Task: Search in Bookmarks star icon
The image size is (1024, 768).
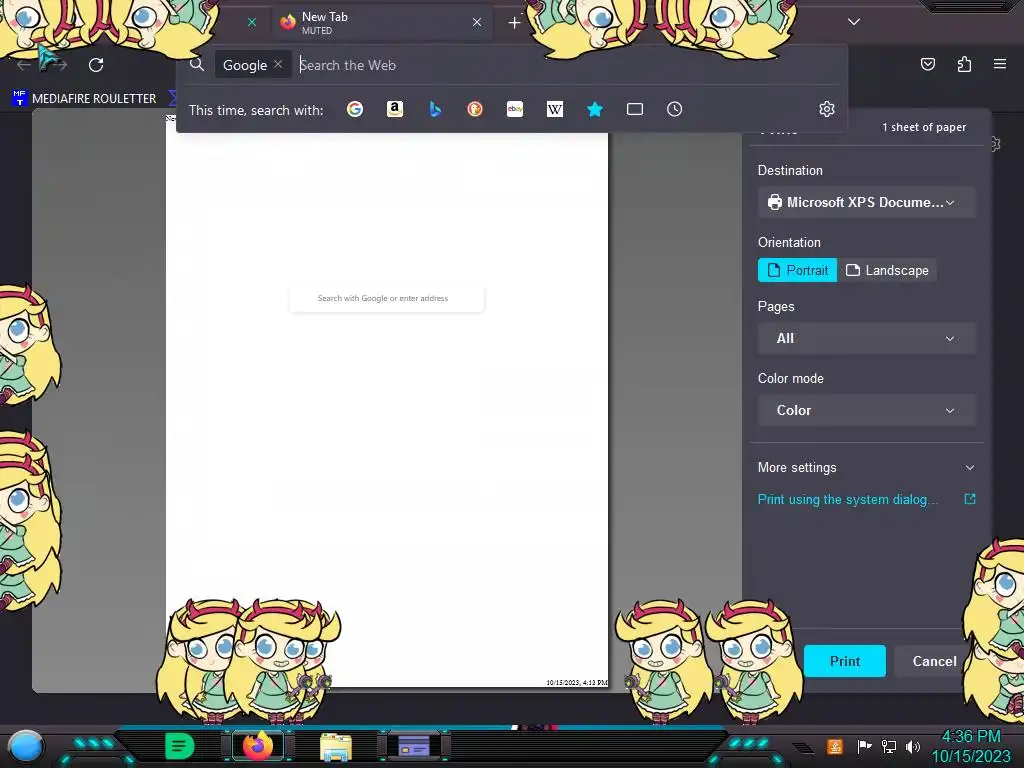Action: click(x=594, y=109)
